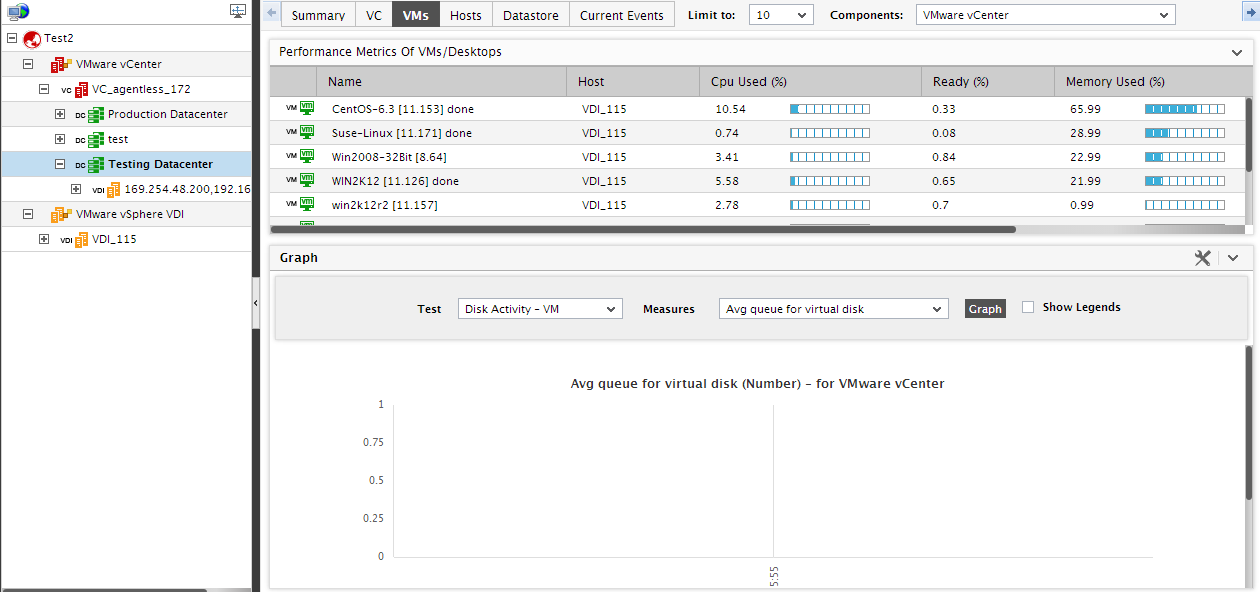Collapse the left tree panel with the splitter arrow
This screenshot has width=1260, height=592.
255,302
